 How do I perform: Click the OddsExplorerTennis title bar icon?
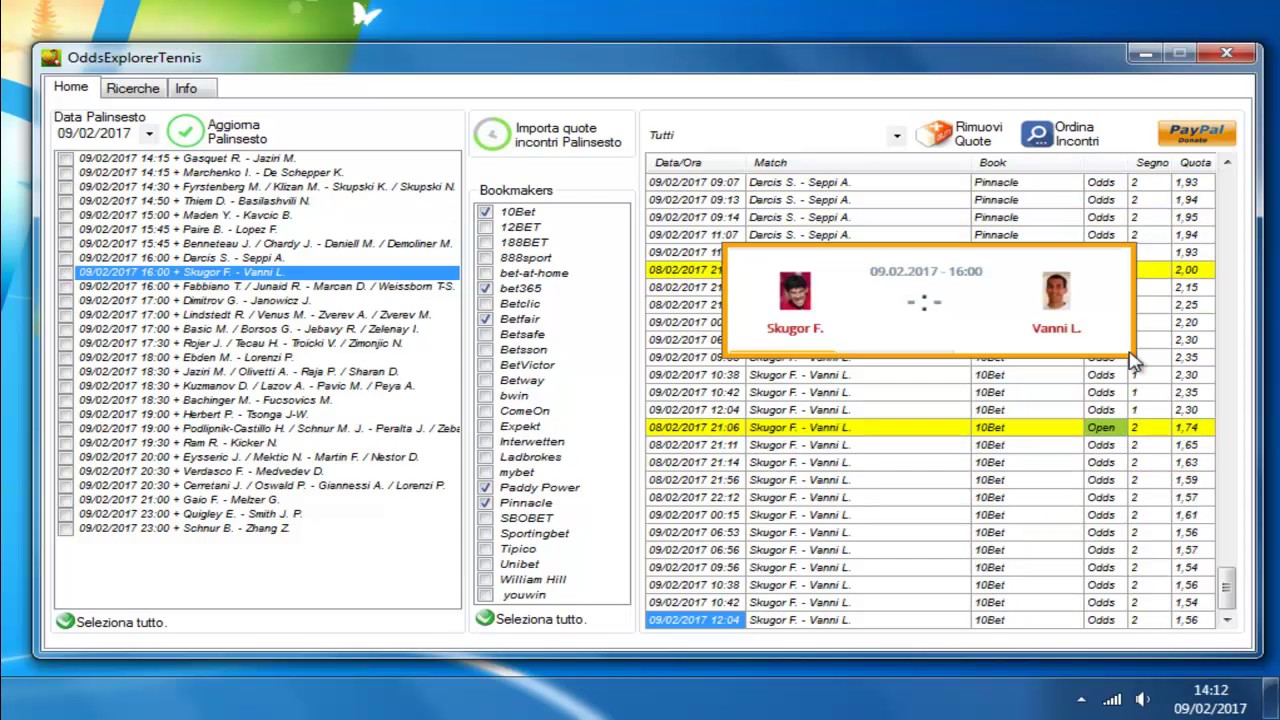(51, 58)
